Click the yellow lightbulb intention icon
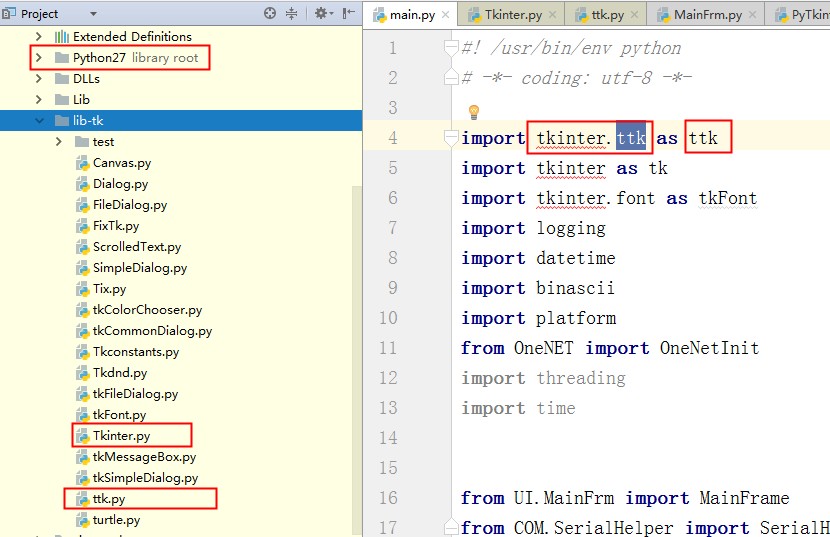This screenshot has width=830, height=537. click(x=474, y=112)
